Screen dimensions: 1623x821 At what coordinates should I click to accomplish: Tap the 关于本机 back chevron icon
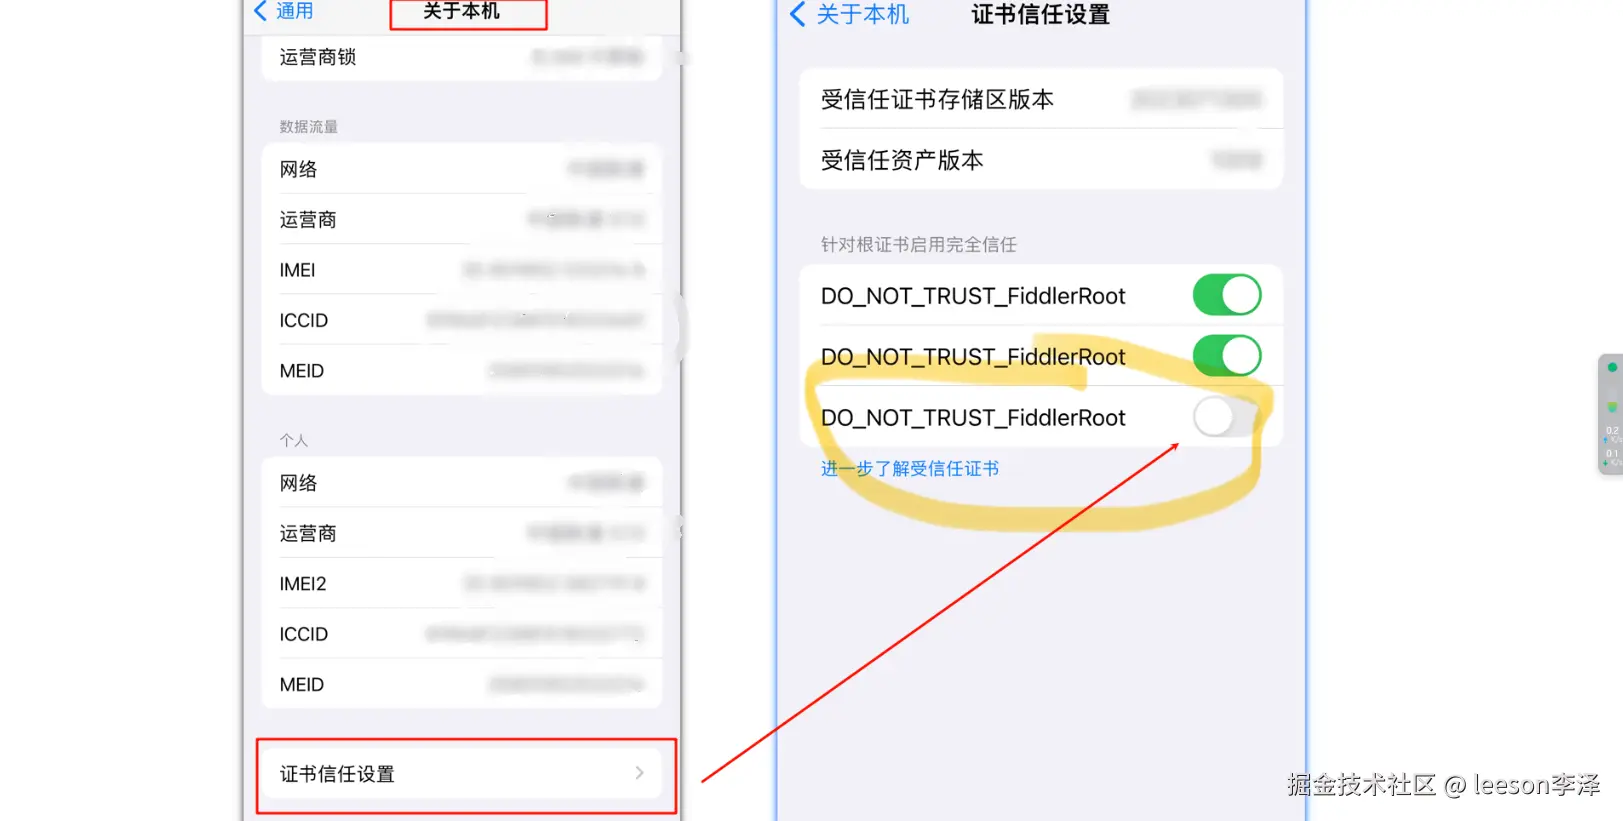797,14
